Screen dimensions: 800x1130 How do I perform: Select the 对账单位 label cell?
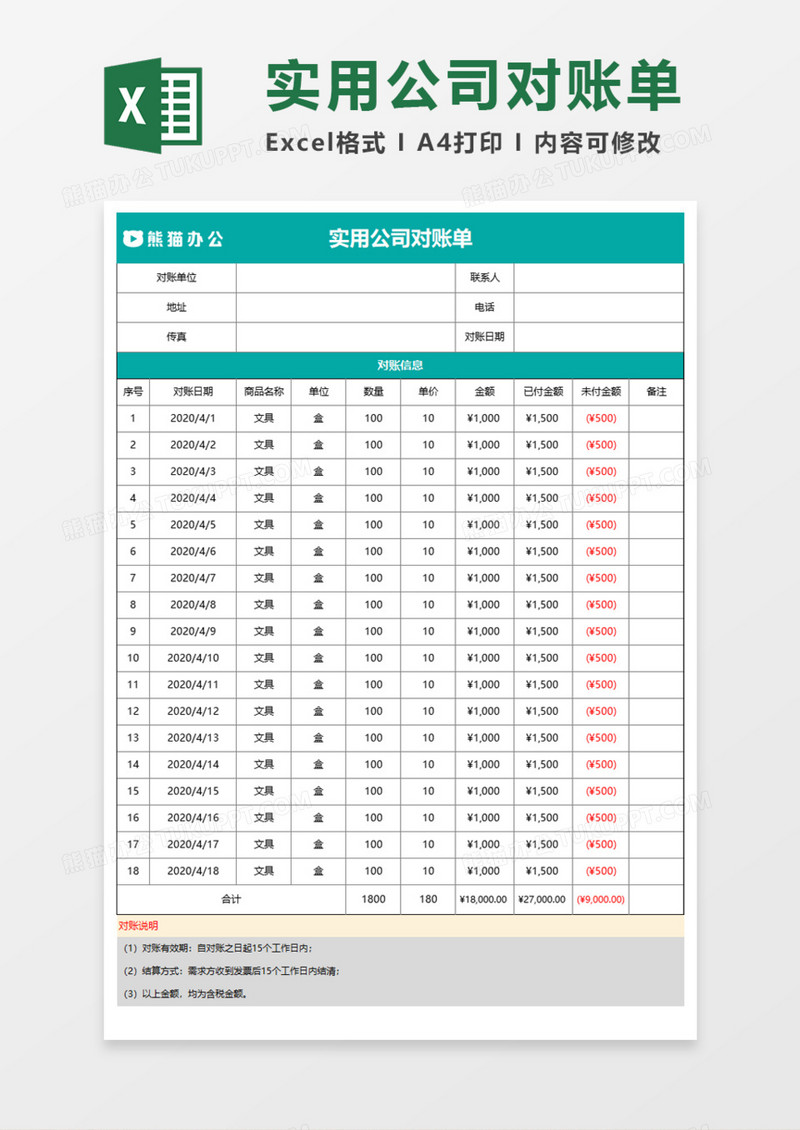177,277
